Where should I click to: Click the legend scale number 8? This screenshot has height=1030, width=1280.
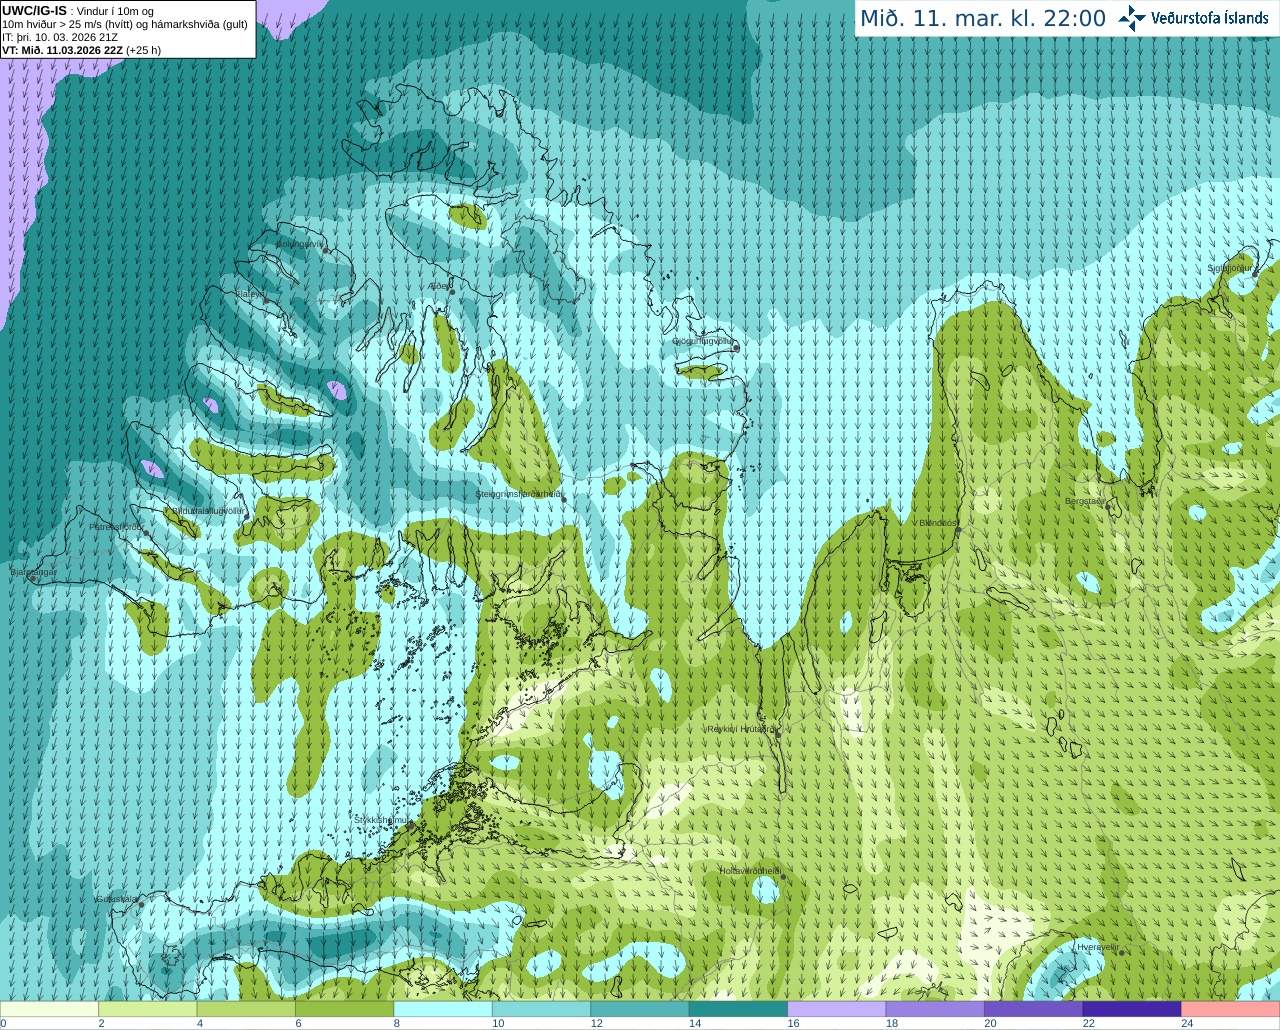pos(397,1023)
